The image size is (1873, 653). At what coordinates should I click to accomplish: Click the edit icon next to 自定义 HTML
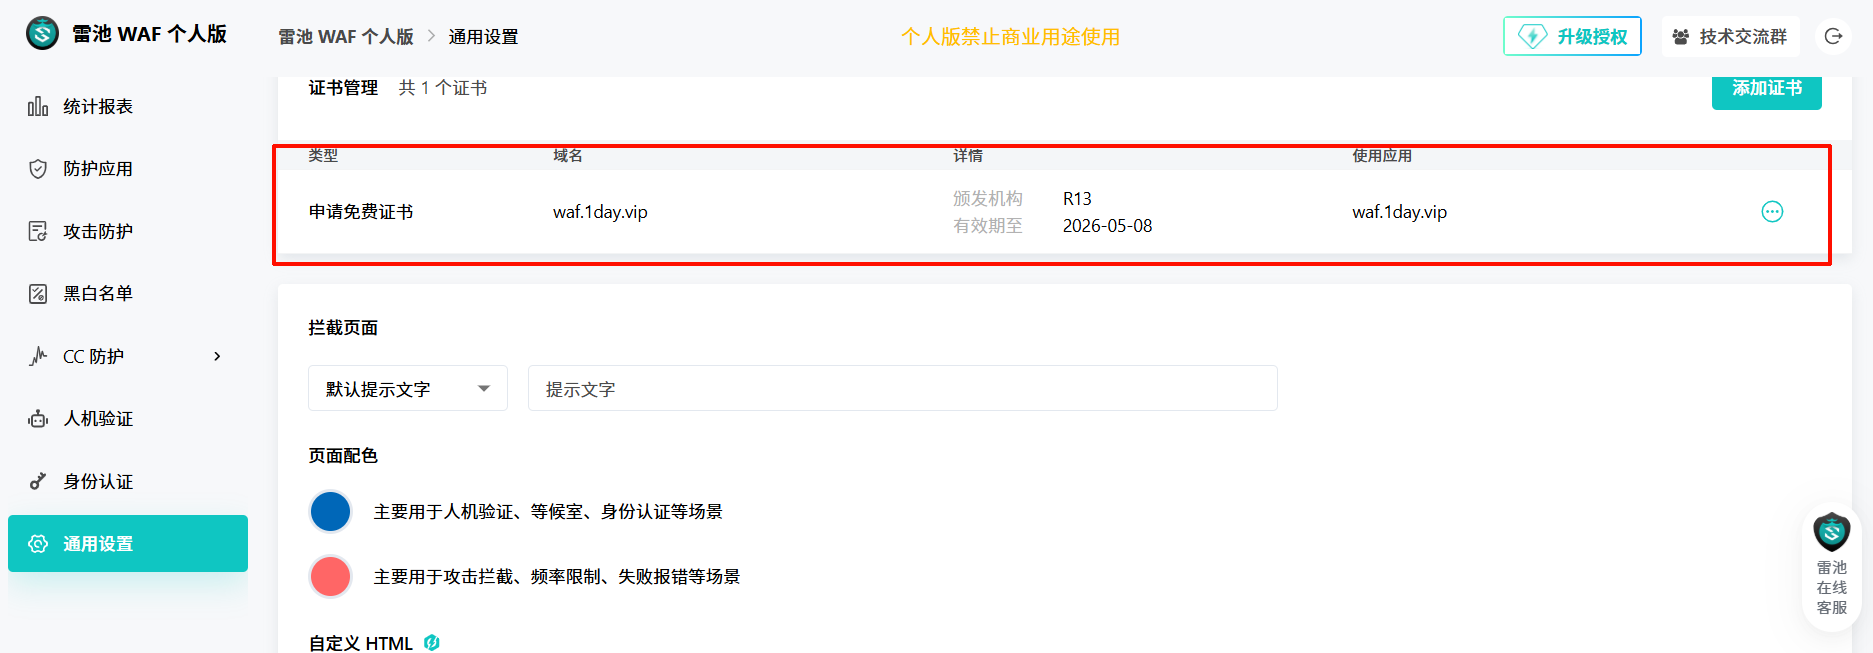point(432,643)
